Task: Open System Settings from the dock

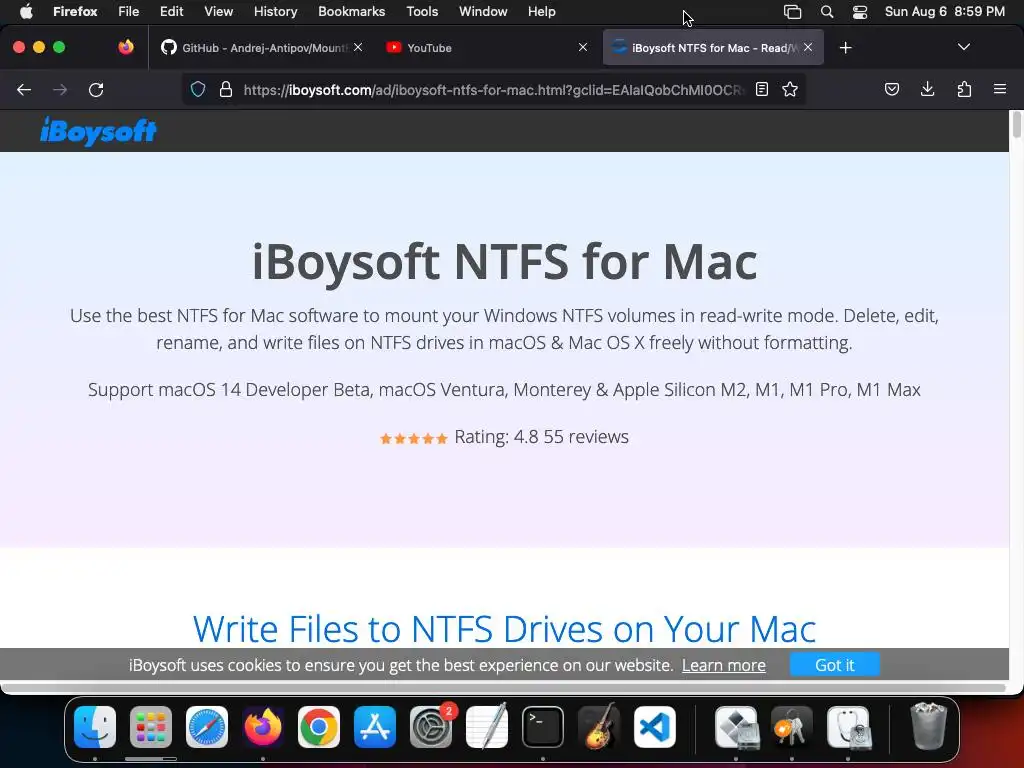Action: pos(431,726)
